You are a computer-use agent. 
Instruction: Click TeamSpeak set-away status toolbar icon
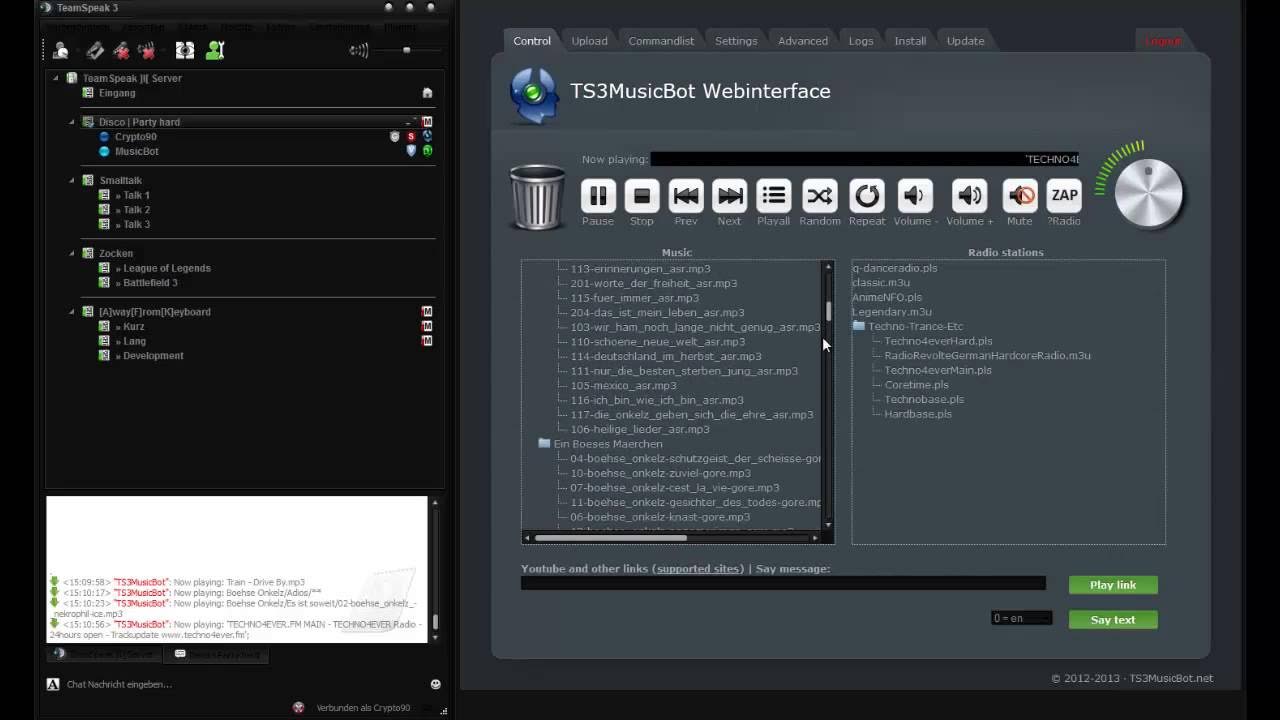pyautogui.click(x=61, y=50)
